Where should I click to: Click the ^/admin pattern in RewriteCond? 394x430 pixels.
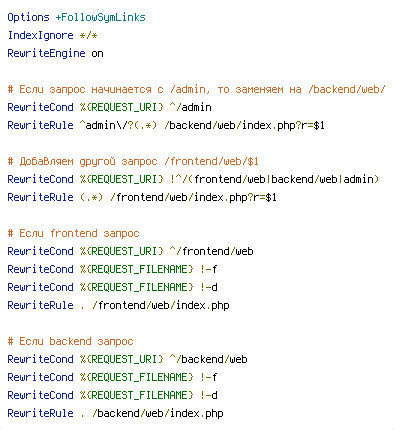(x=190, y=107)
